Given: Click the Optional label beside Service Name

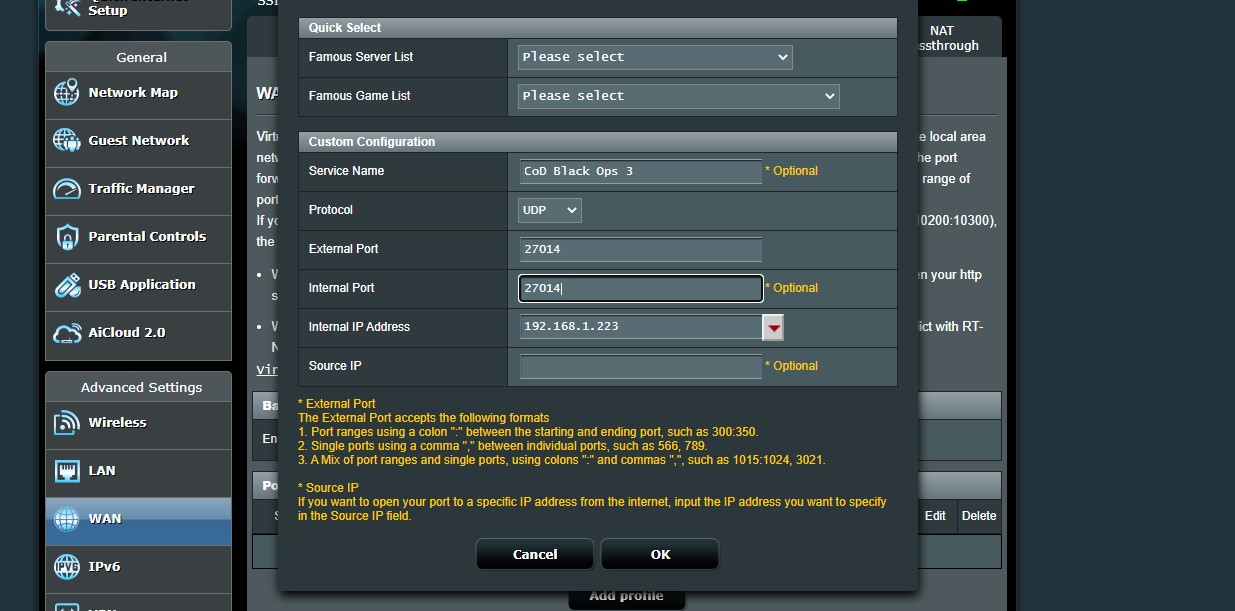Looking at the screenshot, I should coord(792,171).
